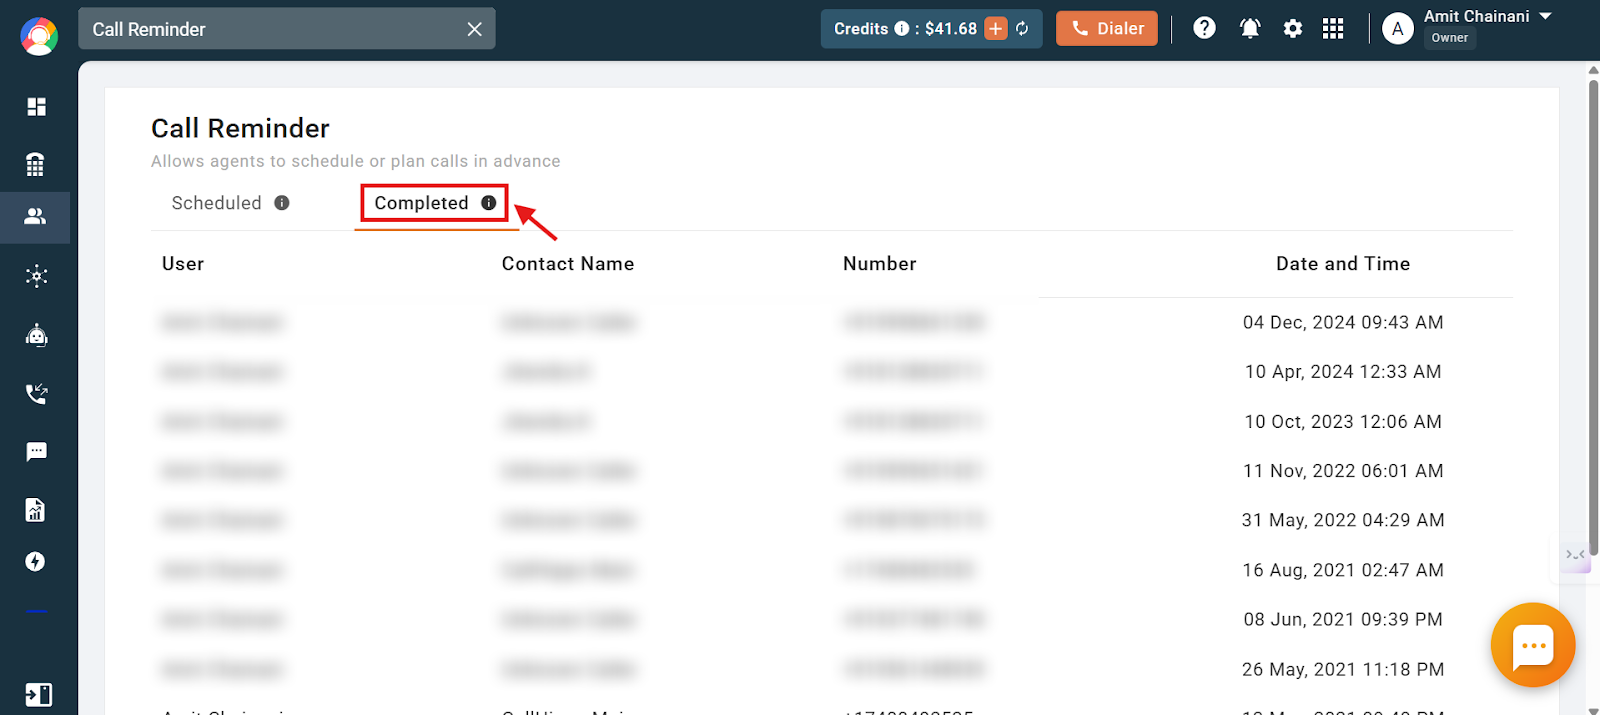Open the messages chat sidebar icon
Image resolution: width=1600 pixels, height=715 pixels.
[36, 452]
